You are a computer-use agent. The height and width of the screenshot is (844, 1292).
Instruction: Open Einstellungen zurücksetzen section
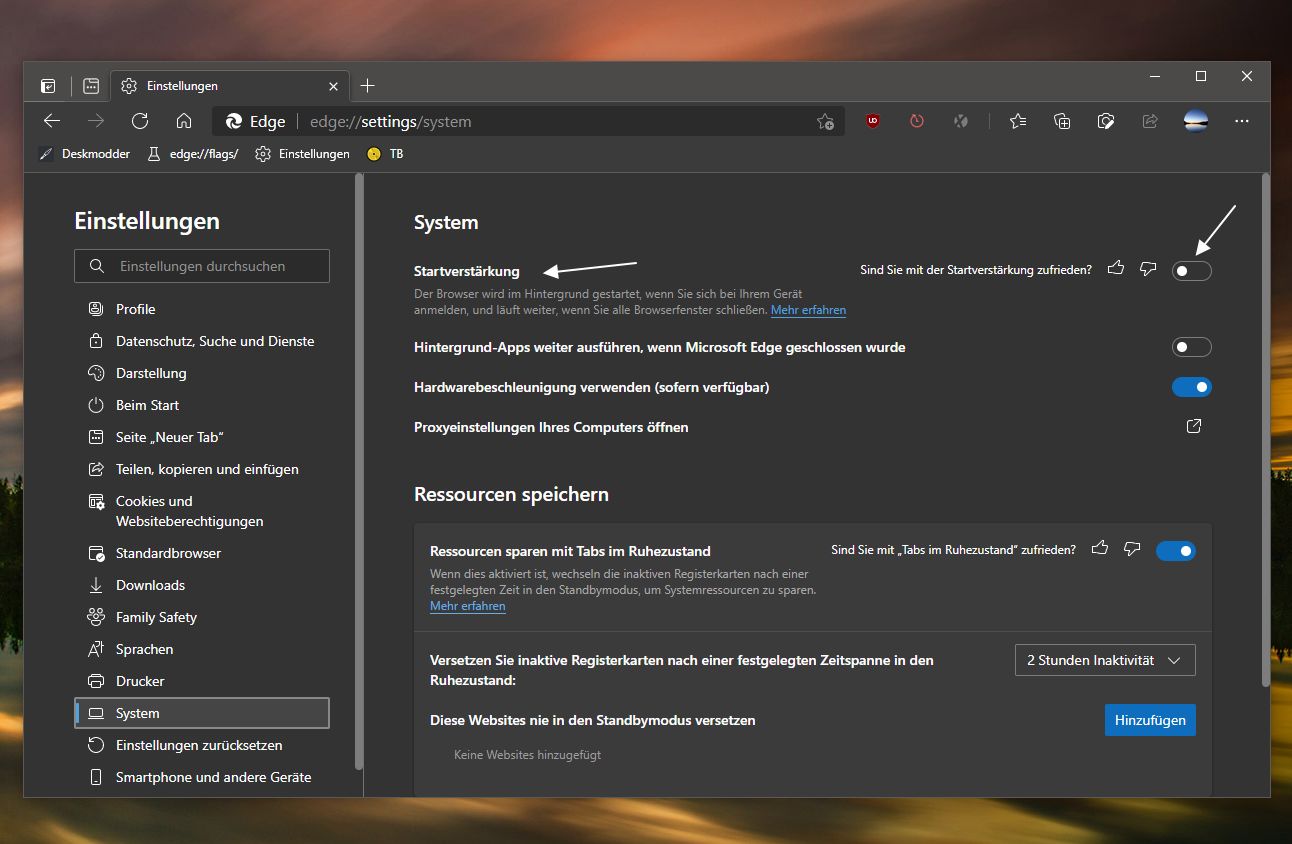click(x=202, y=745)
